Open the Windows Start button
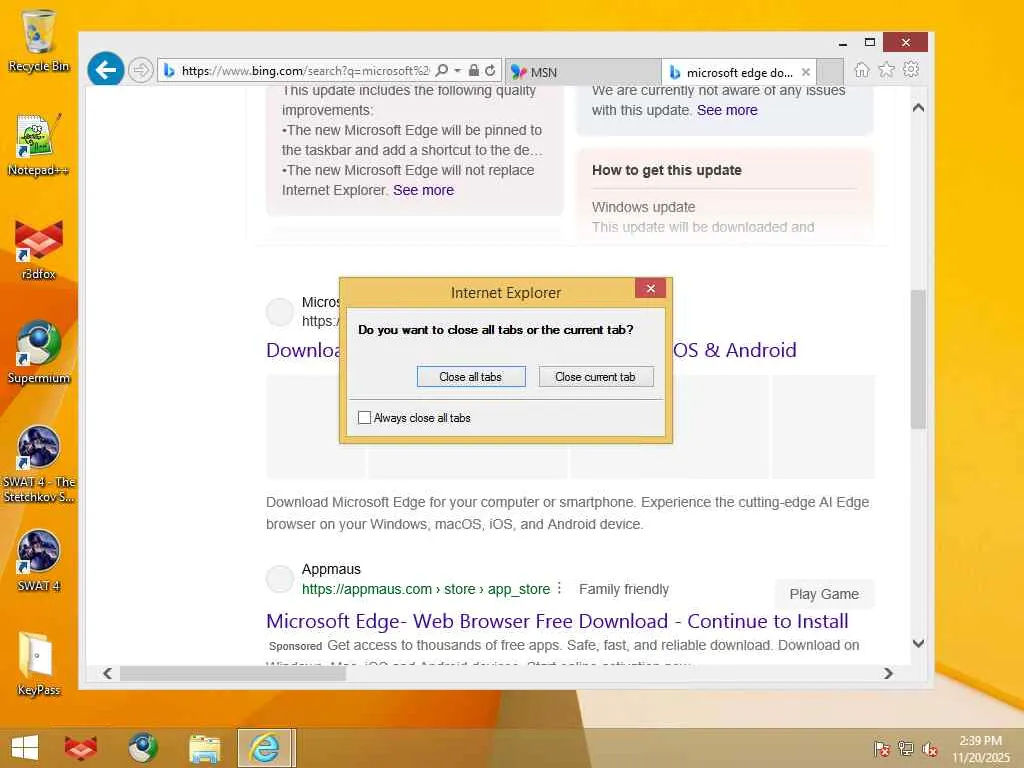This screenshot has width=1024, height=768. (x=25, y=748)
